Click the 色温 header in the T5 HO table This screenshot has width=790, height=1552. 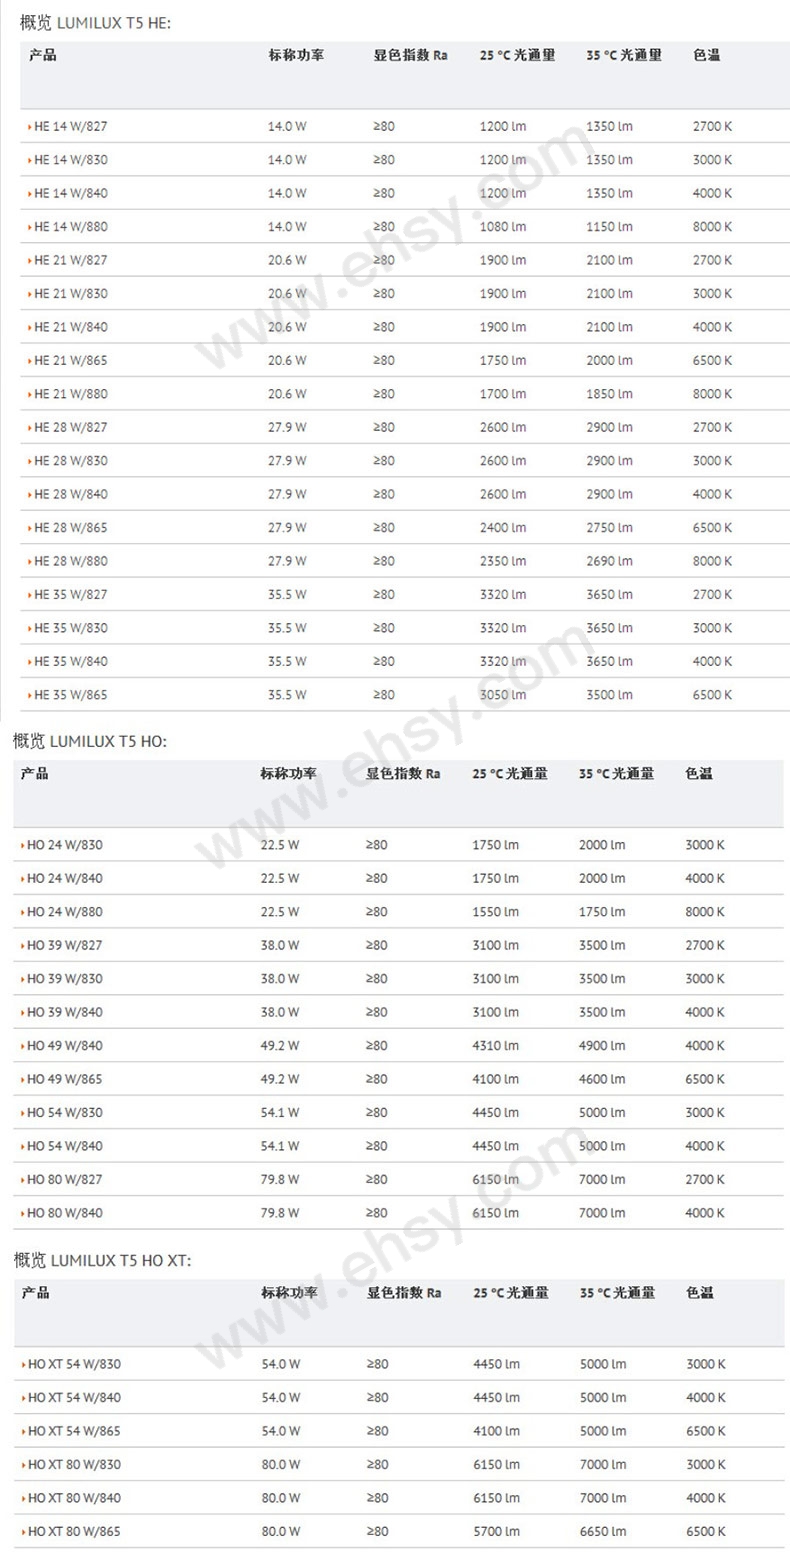(699, 773)
